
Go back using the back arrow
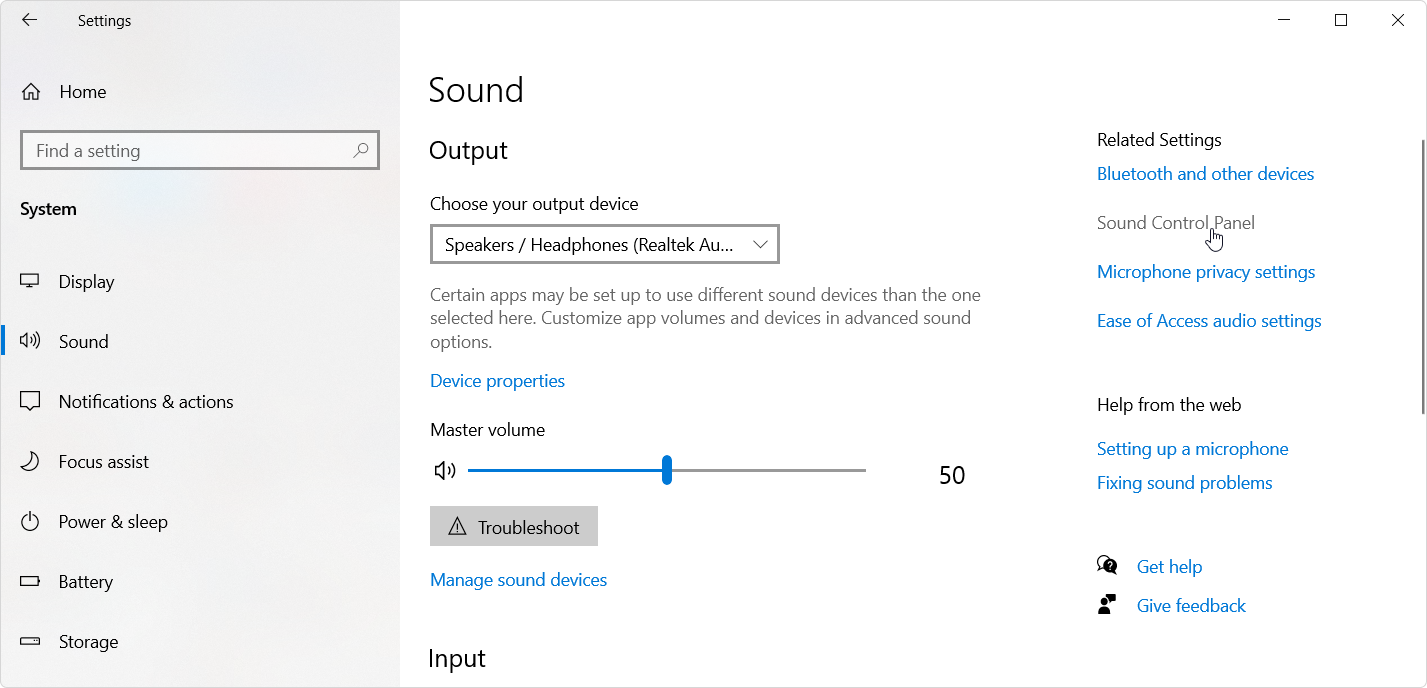(x=29, y=20)
